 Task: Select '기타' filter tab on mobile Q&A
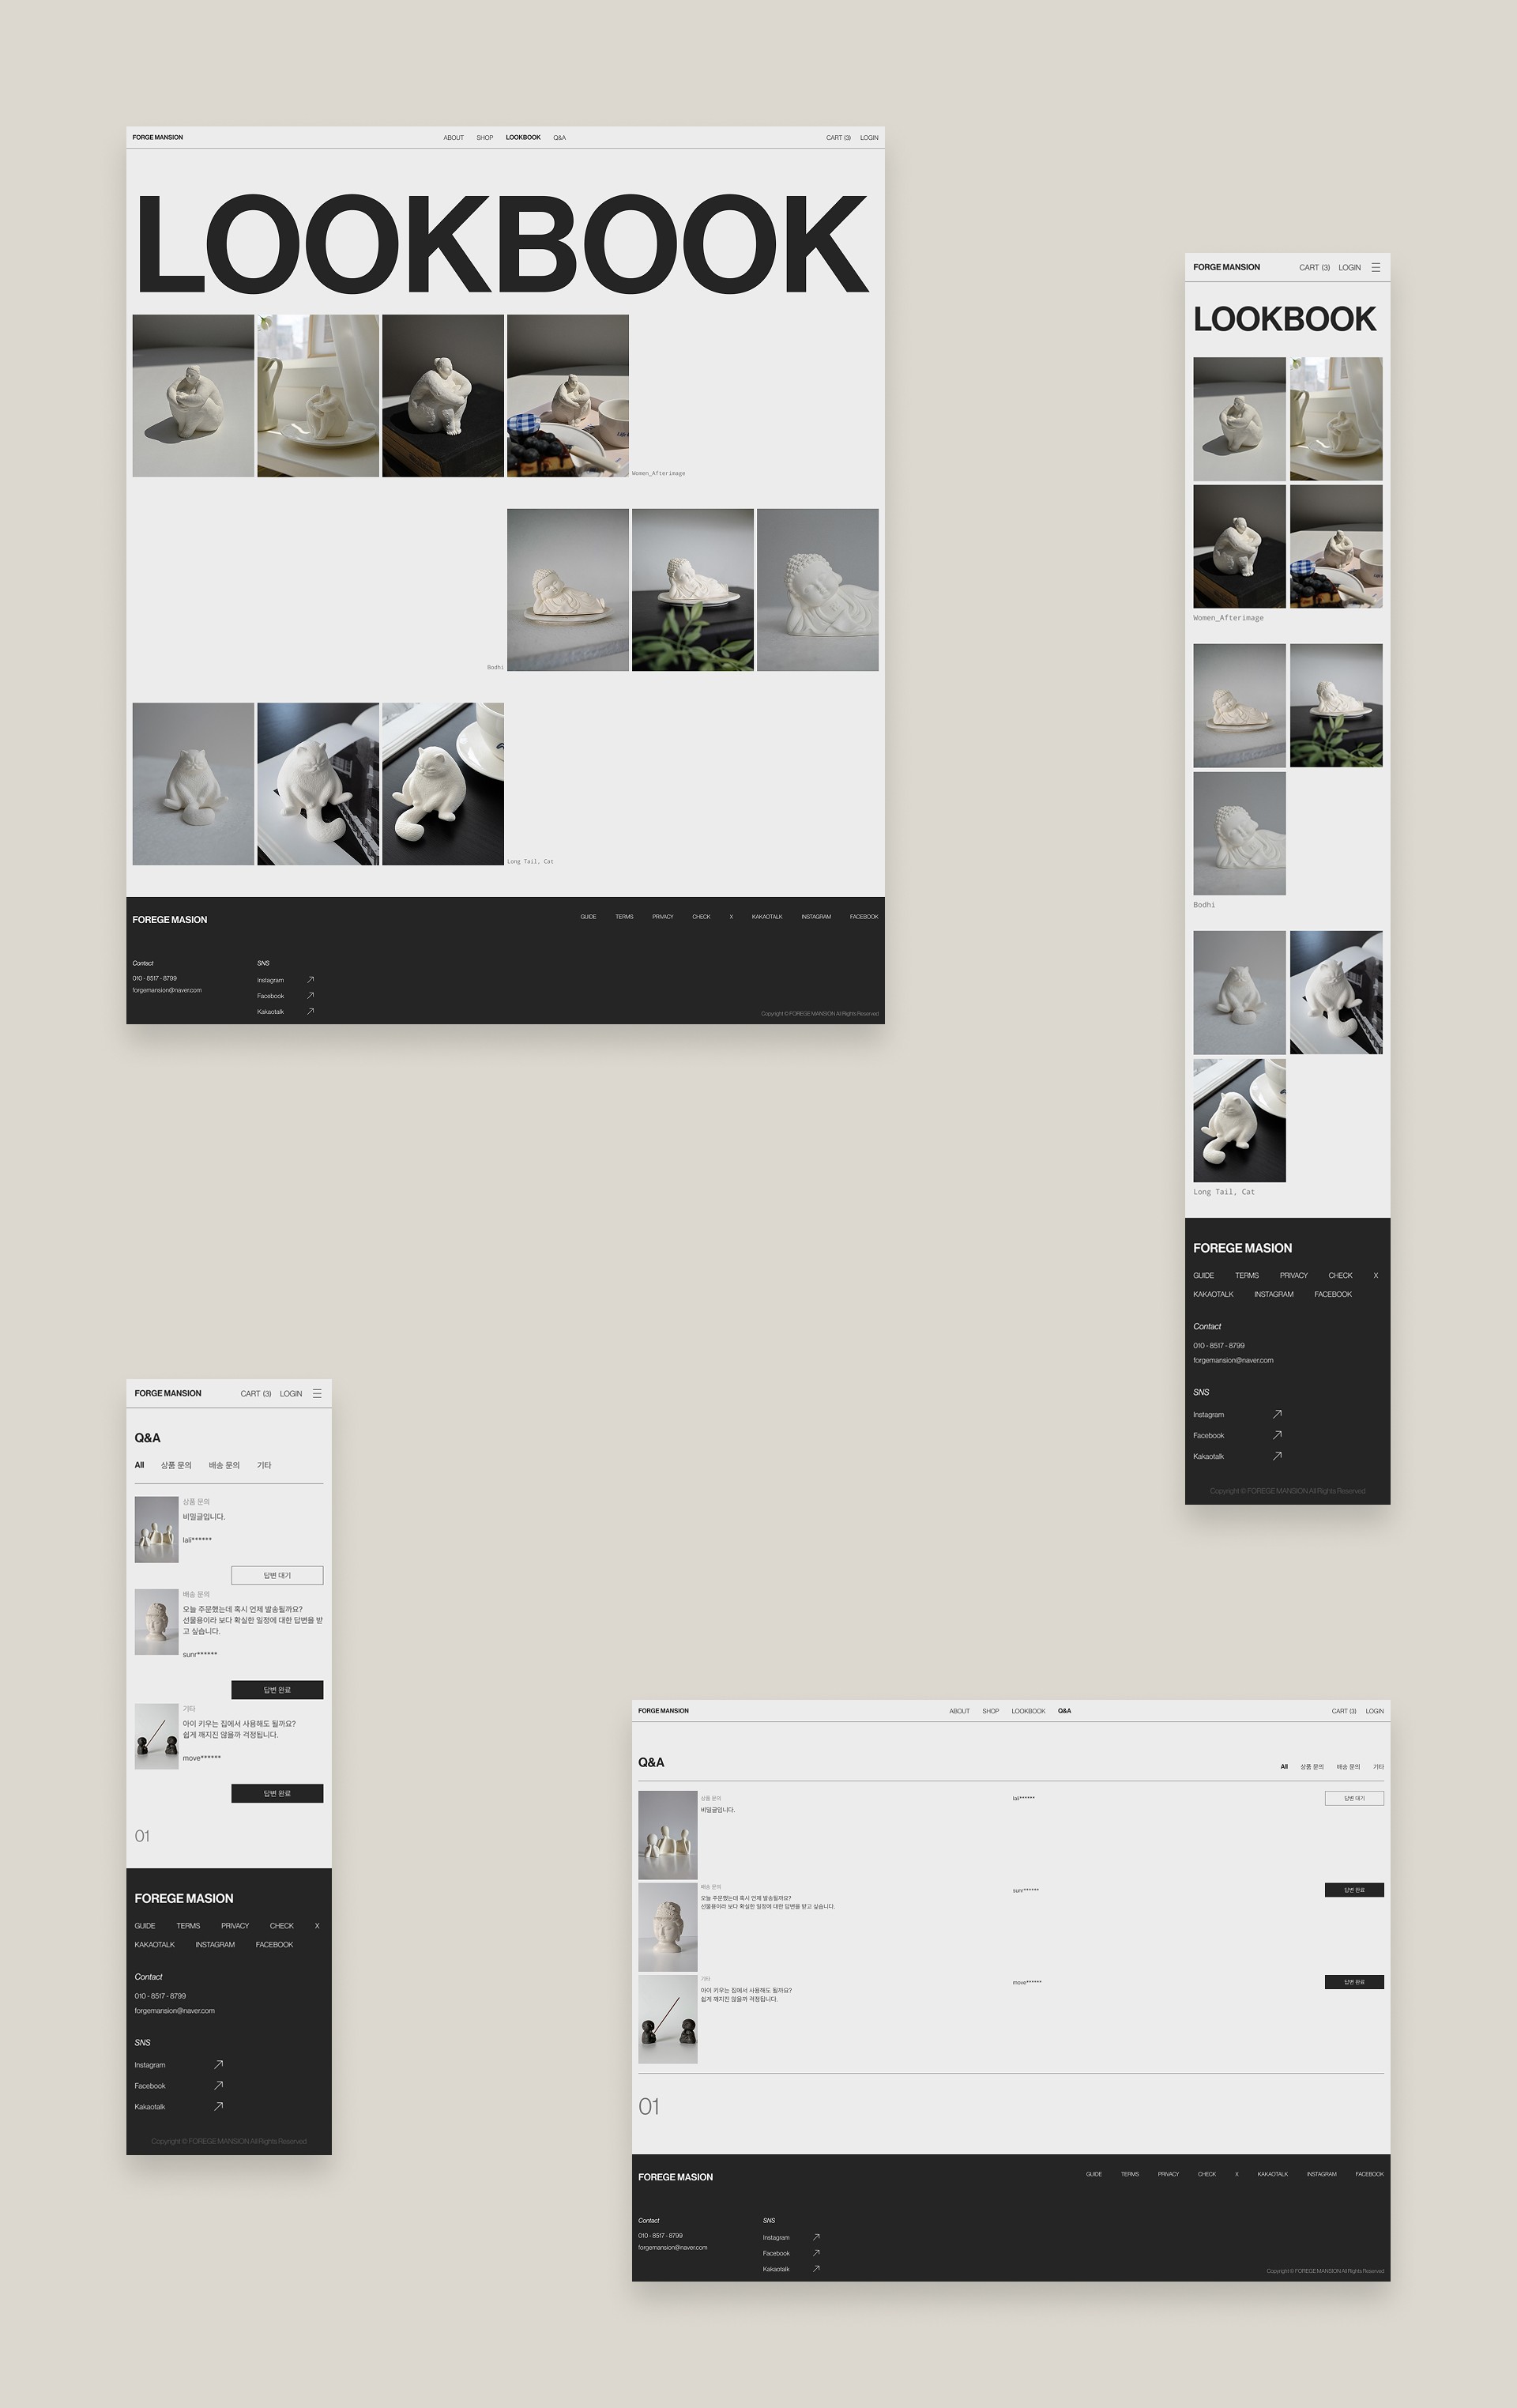pos(264,1465)
